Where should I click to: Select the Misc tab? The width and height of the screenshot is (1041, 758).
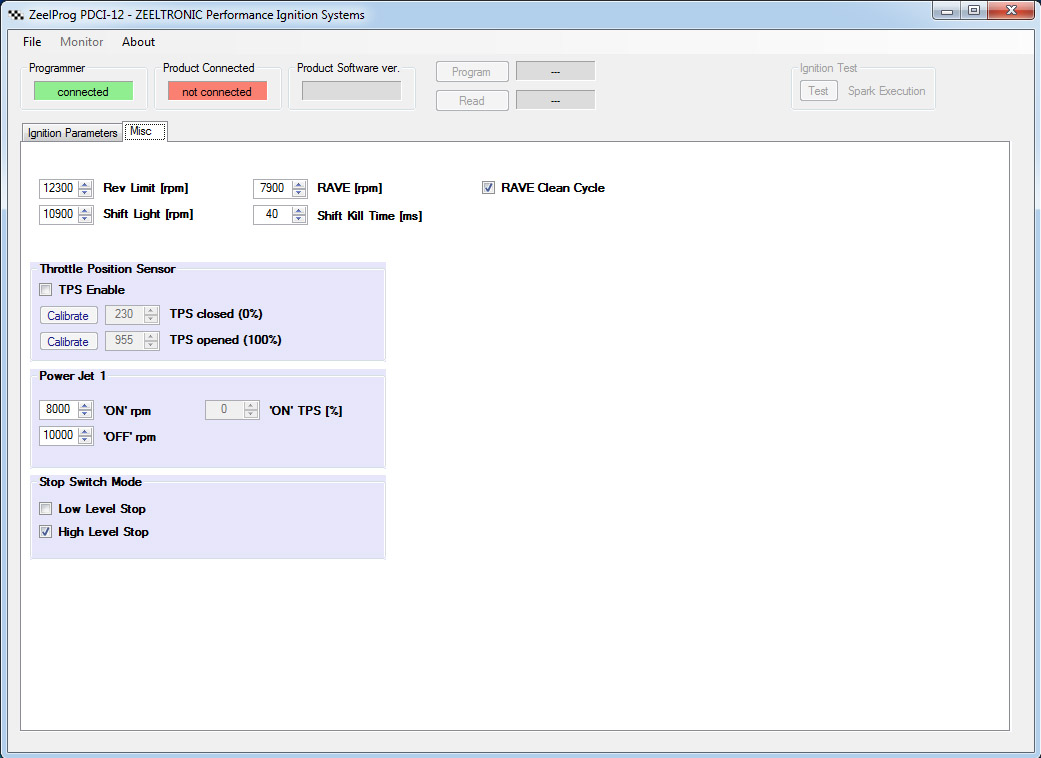coord(141,132)
